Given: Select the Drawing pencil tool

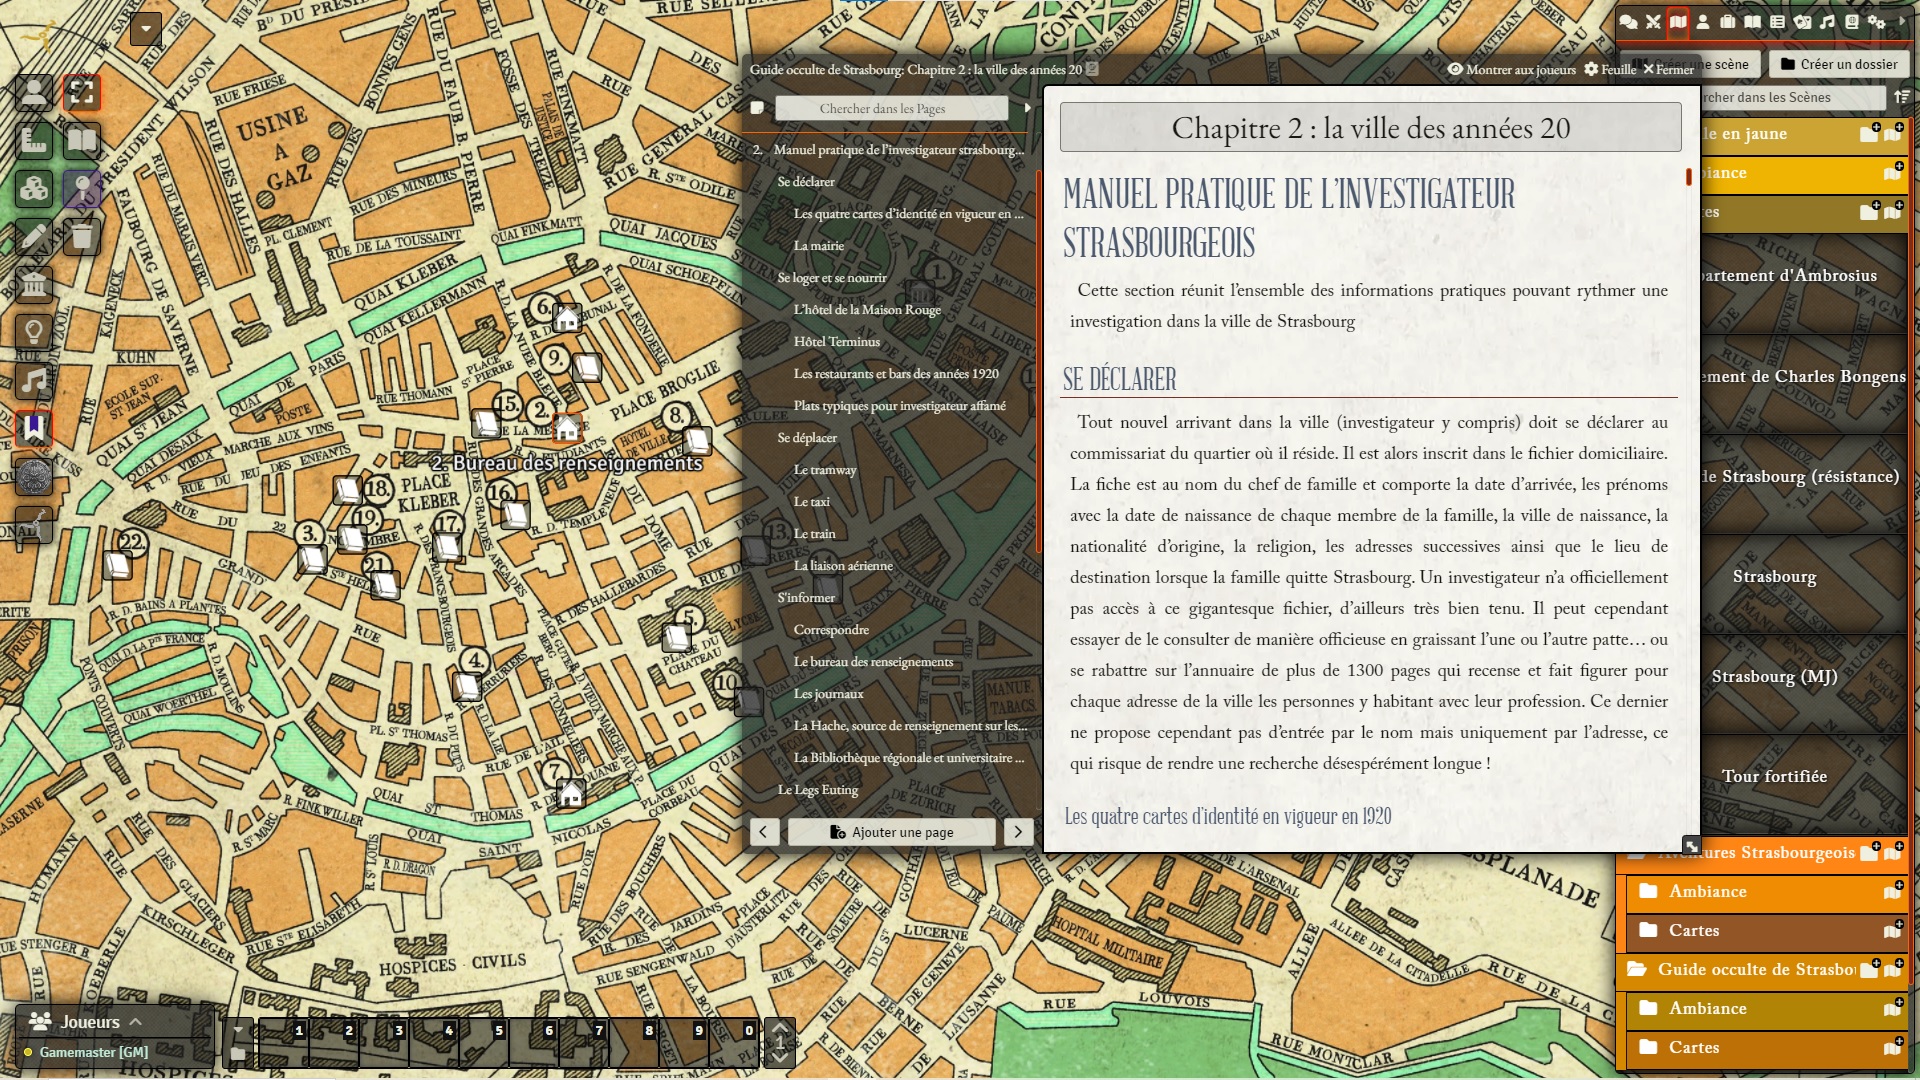Looking at the screenshot, I should tap(34, 236).
